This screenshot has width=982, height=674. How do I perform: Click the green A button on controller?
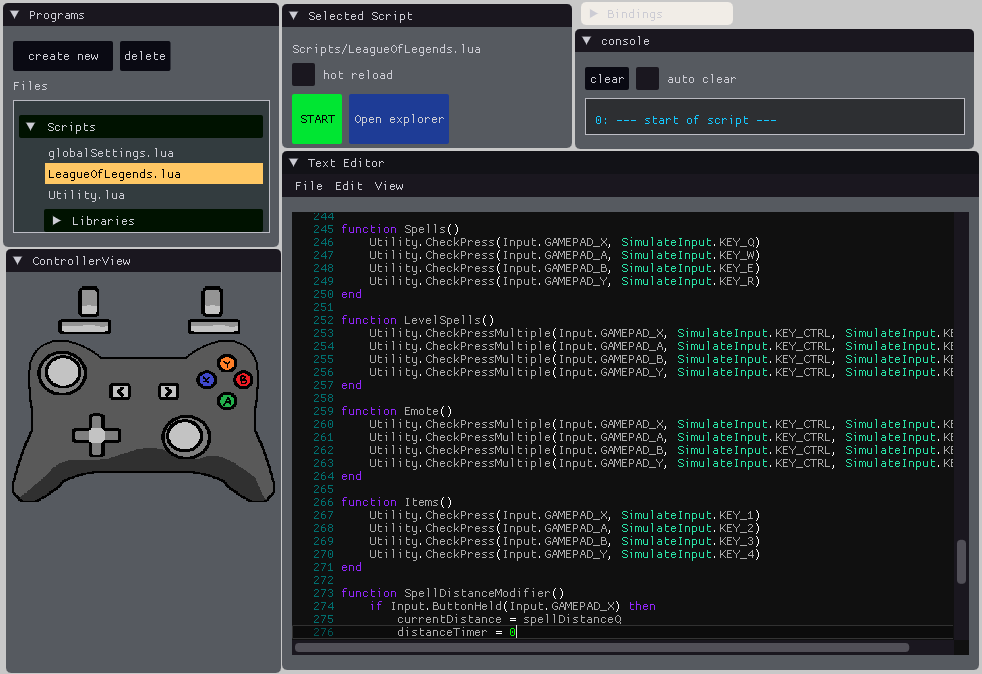227,401
